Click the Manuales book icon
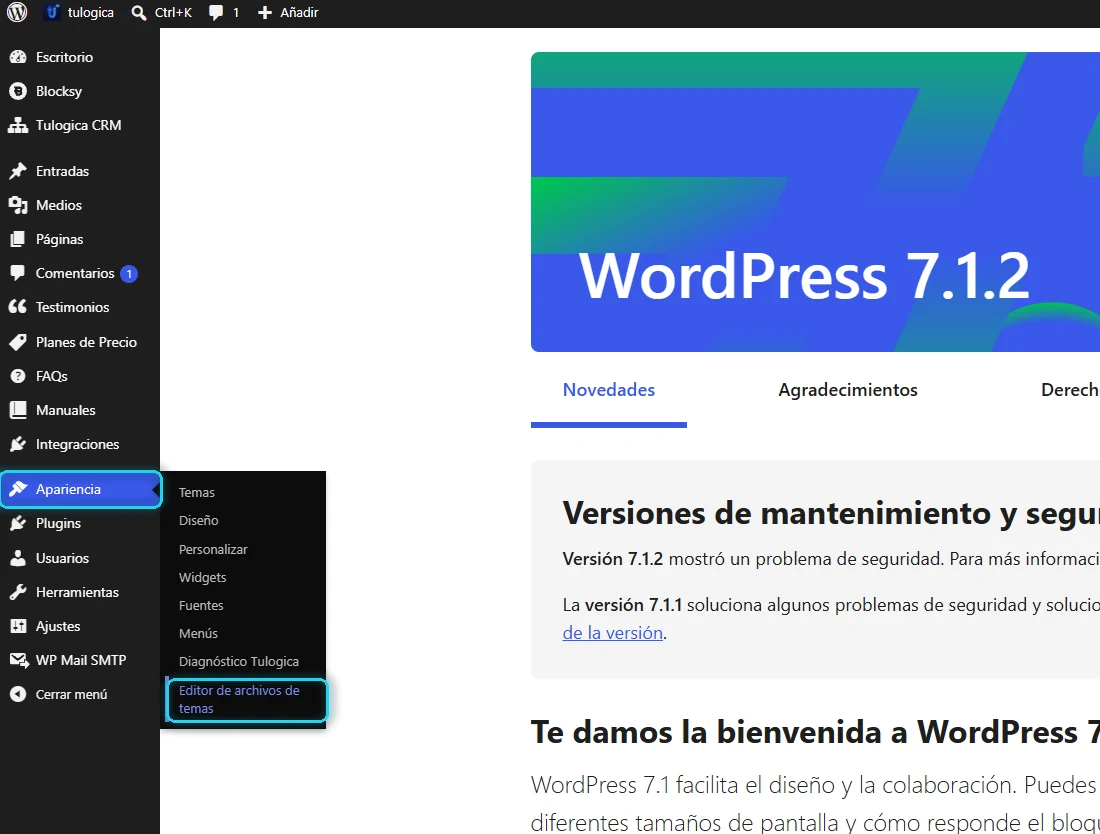Viewport: 1100px width, 834px height. 18,410
